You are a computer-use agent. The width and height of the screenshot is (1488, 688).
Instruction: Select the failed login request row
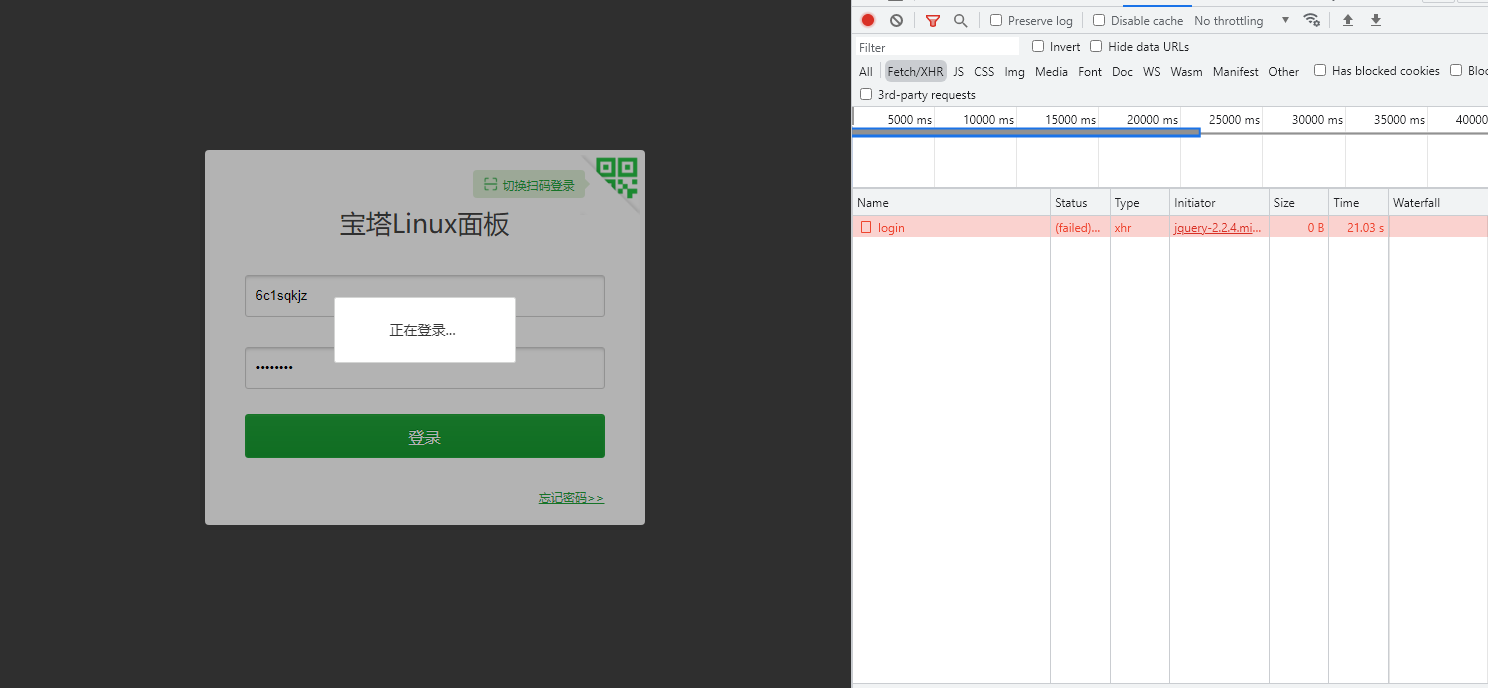pyautogui.click(x=1170, y=227)
